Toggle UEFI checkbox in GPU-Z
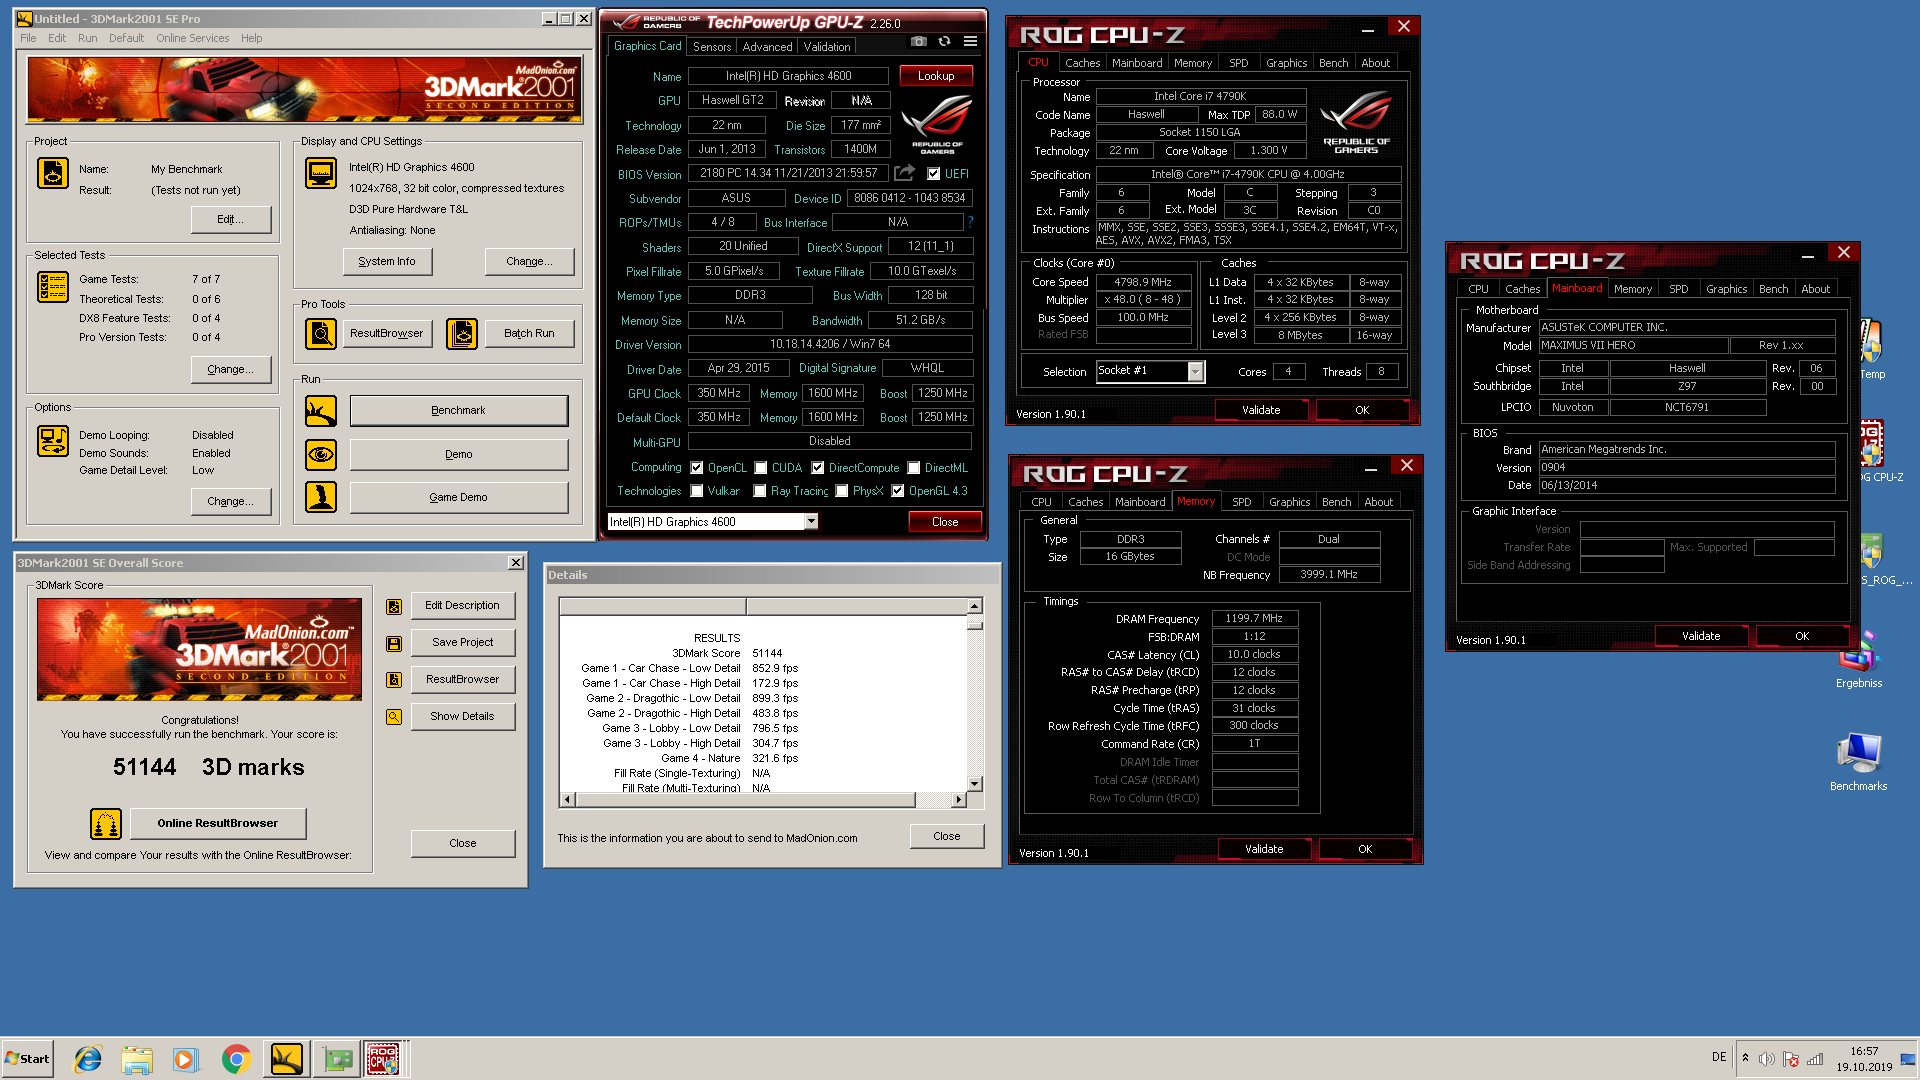The width and height of the screenshot is (1920, 1080). (x=933, y=173)
